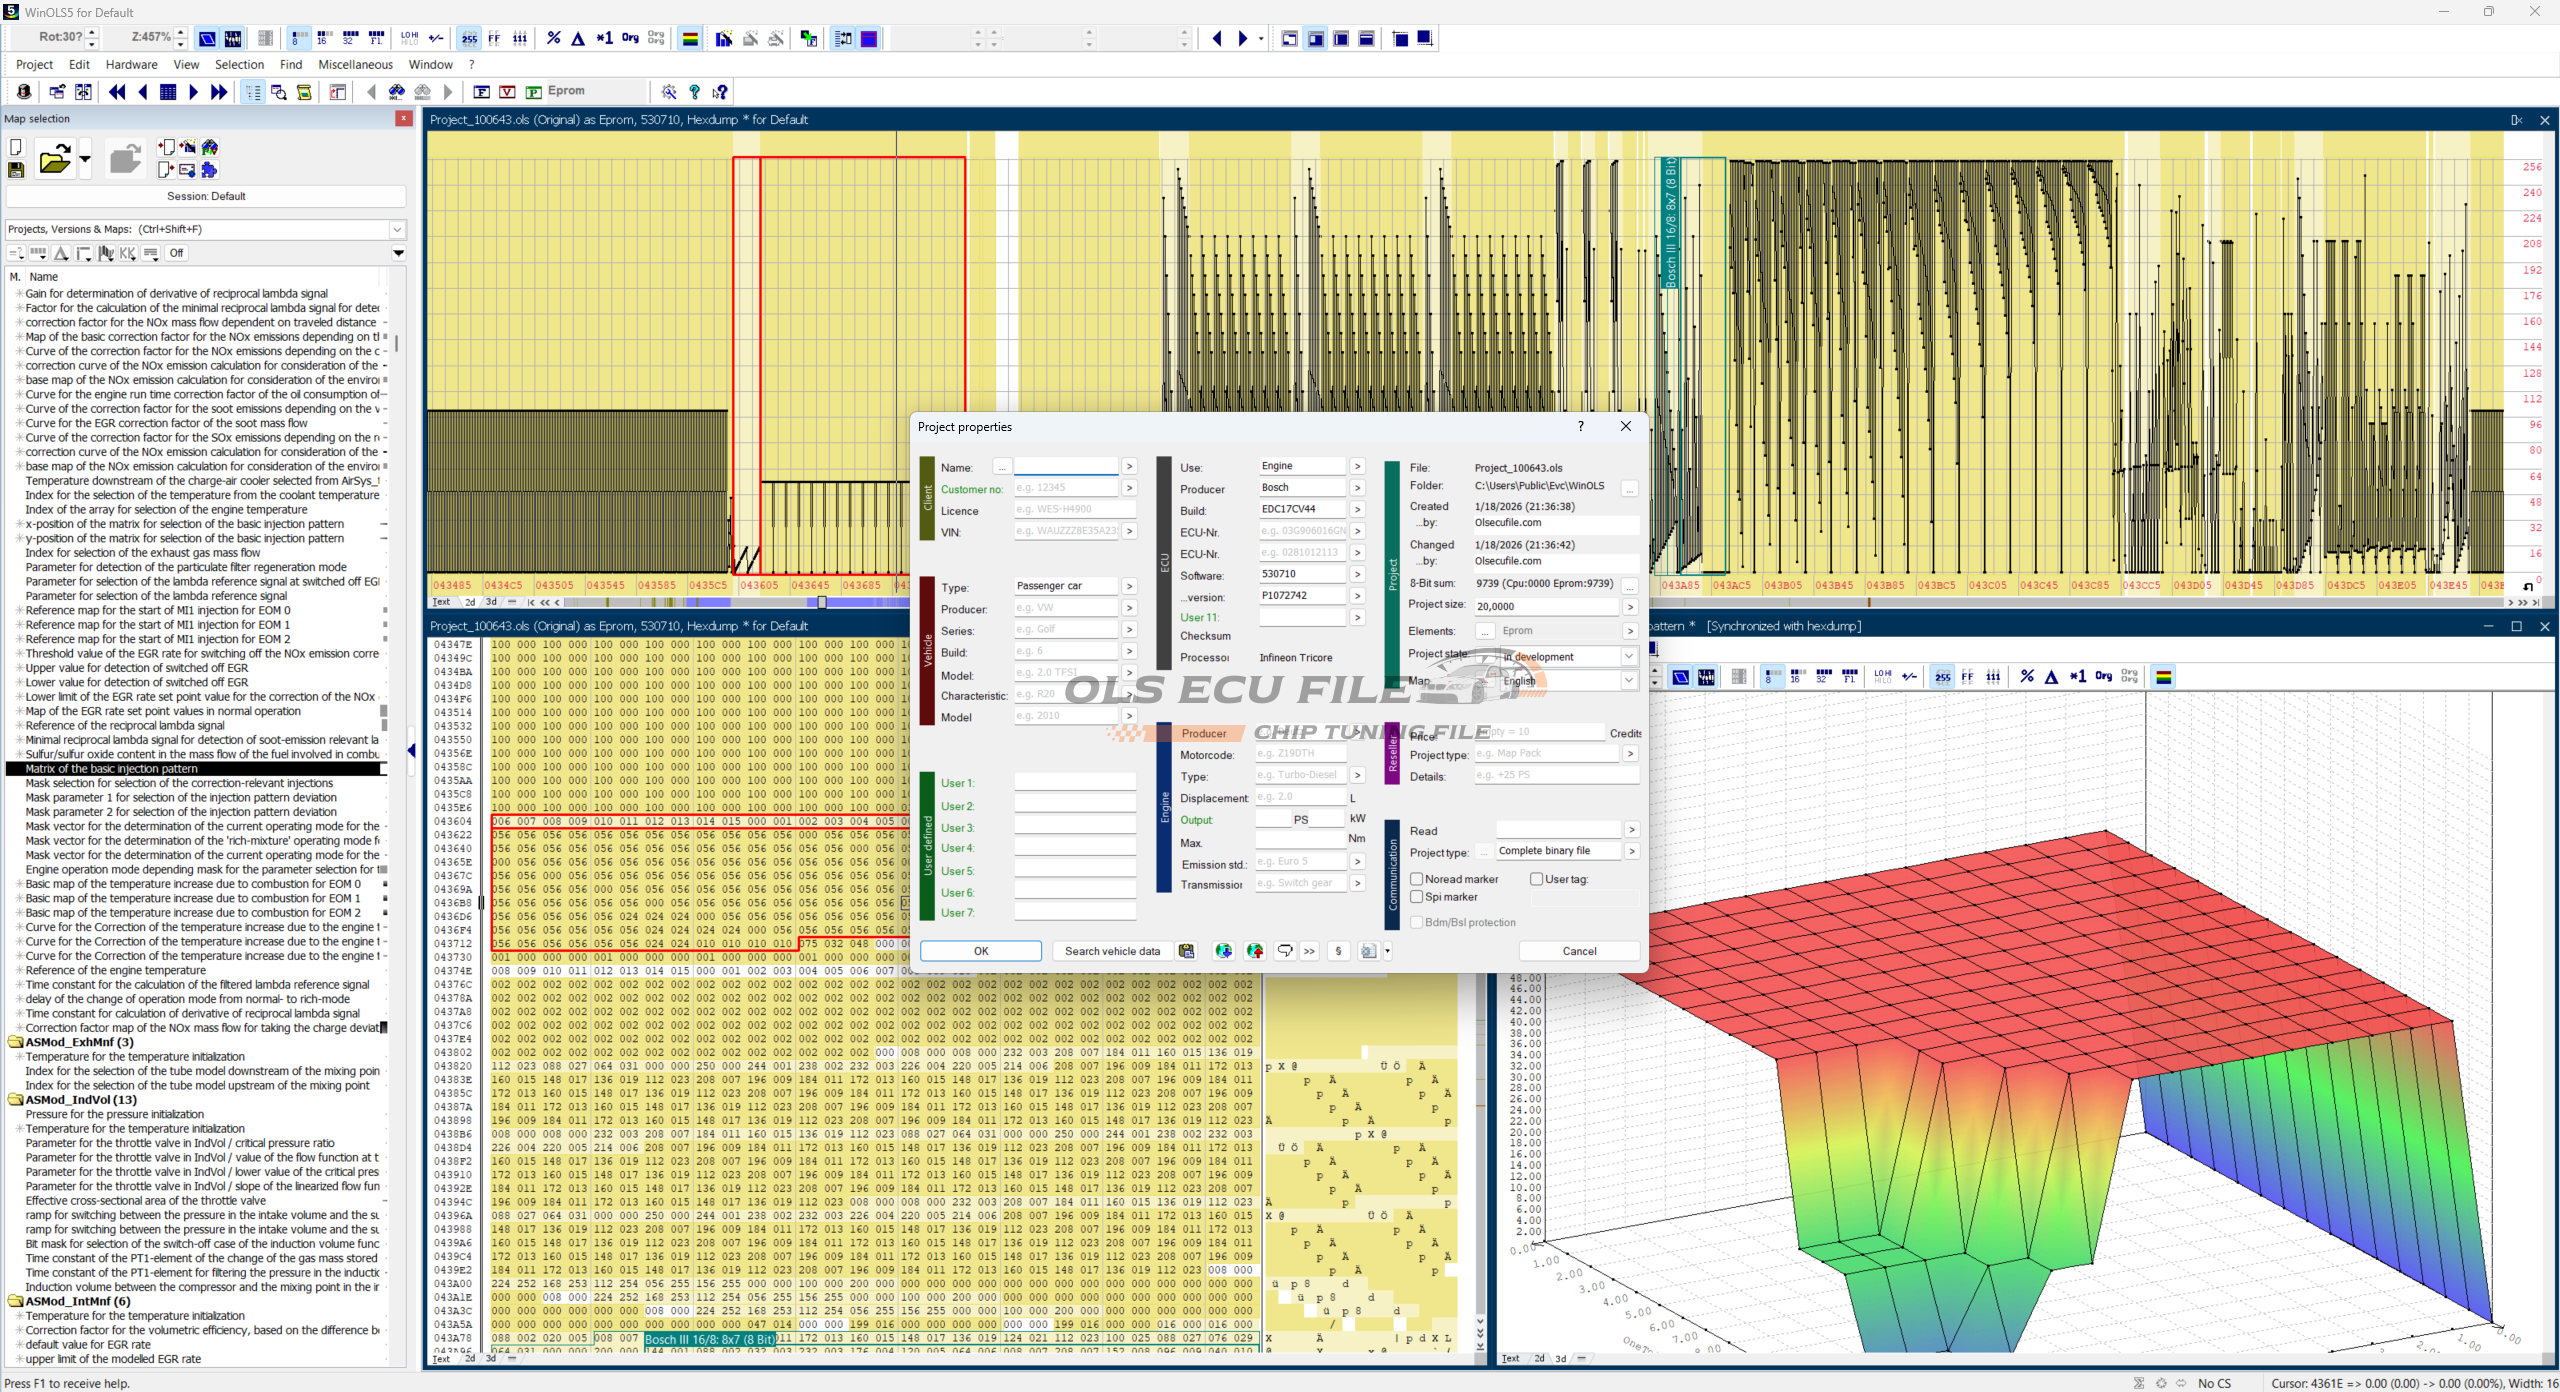Tick the User tag checkbox
The image size is (2560, 1392).
click(1537, 879)
